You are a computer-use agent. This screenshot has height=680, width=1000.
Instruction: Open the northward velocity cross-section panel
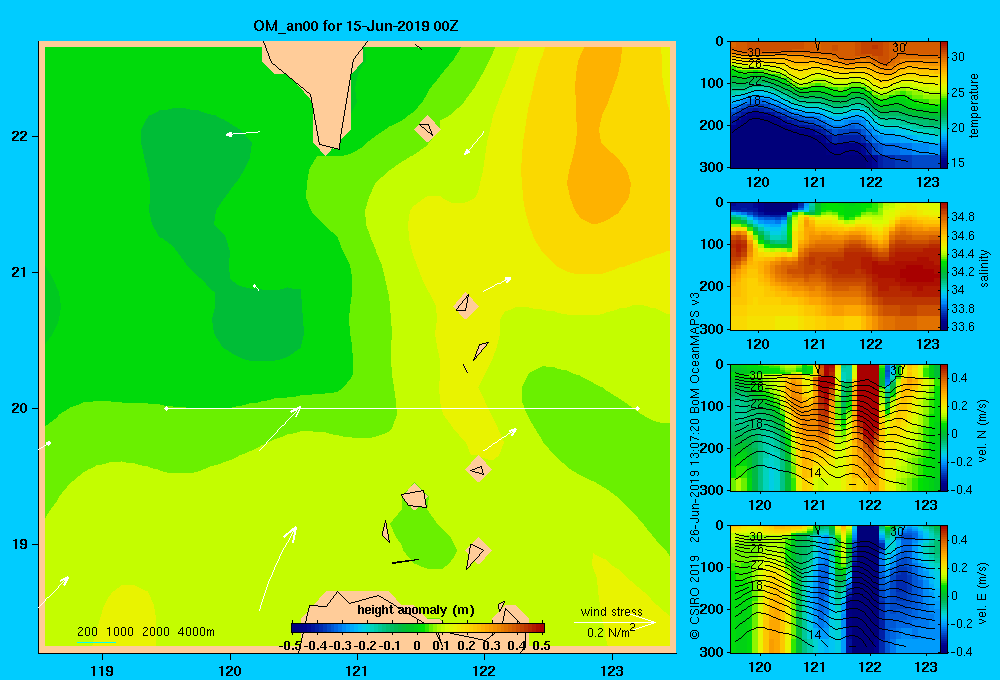[x=834, y=427]
